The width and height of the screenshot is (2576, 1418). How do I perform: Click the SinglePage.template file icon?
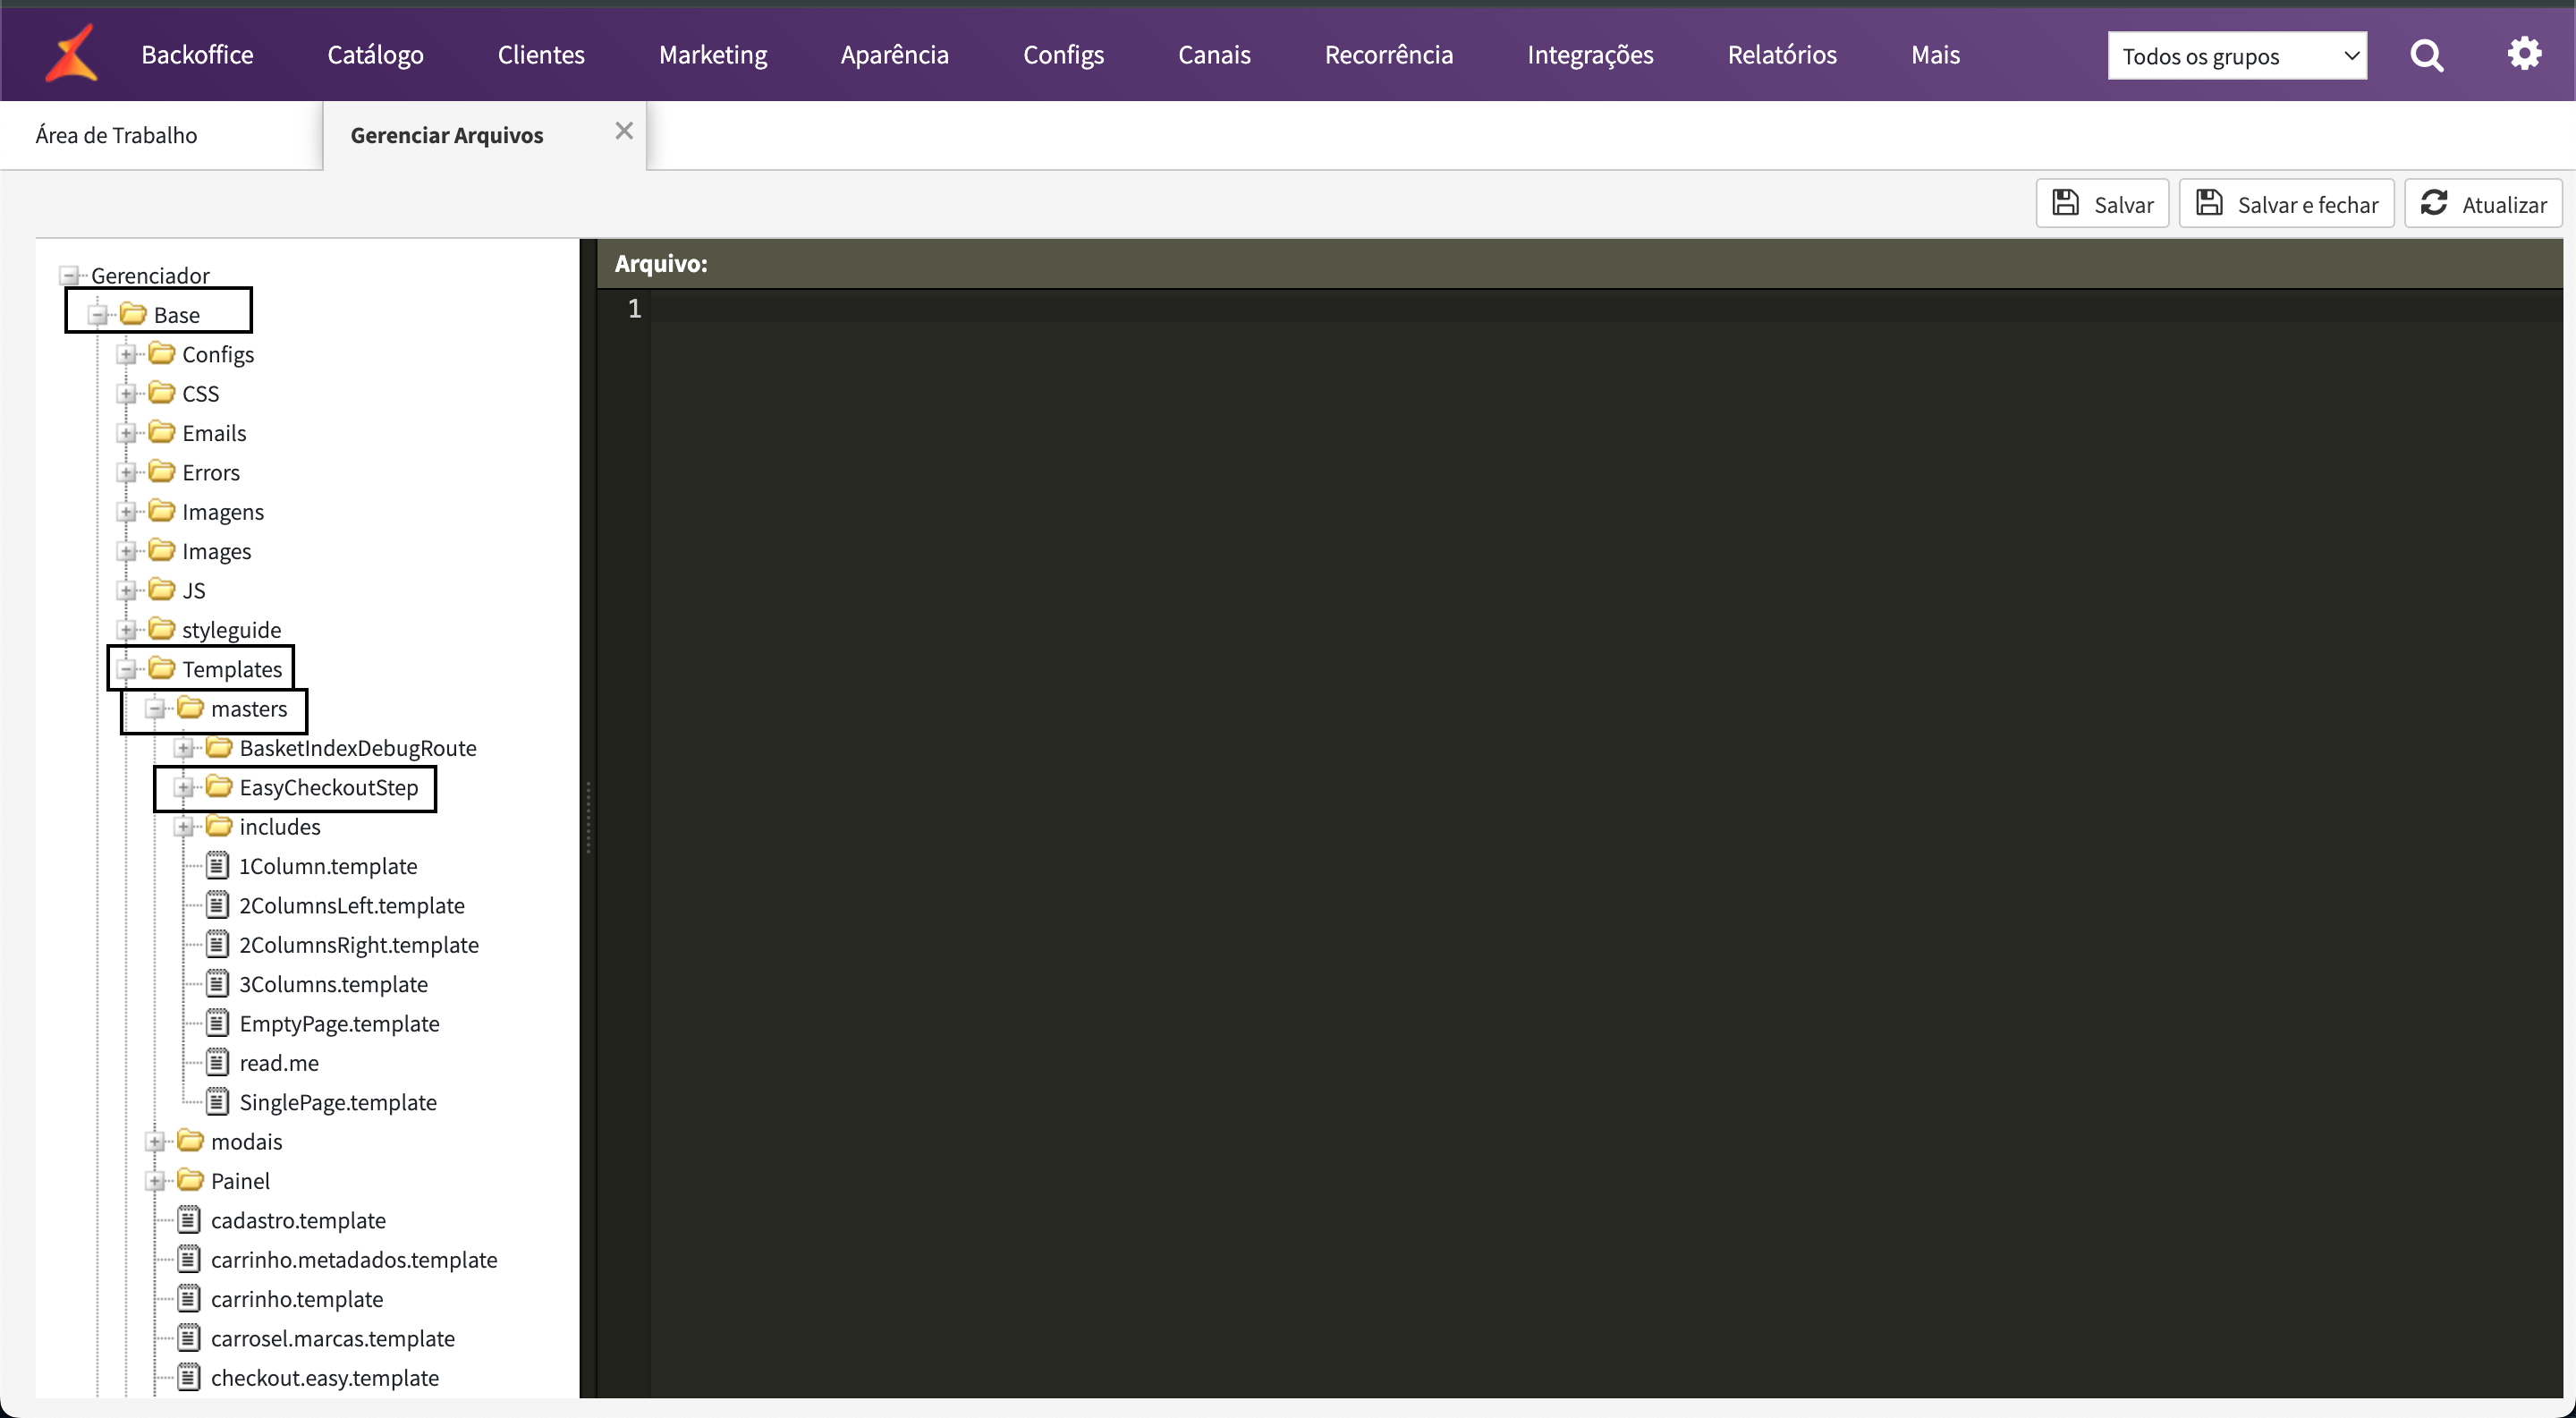218,1101
